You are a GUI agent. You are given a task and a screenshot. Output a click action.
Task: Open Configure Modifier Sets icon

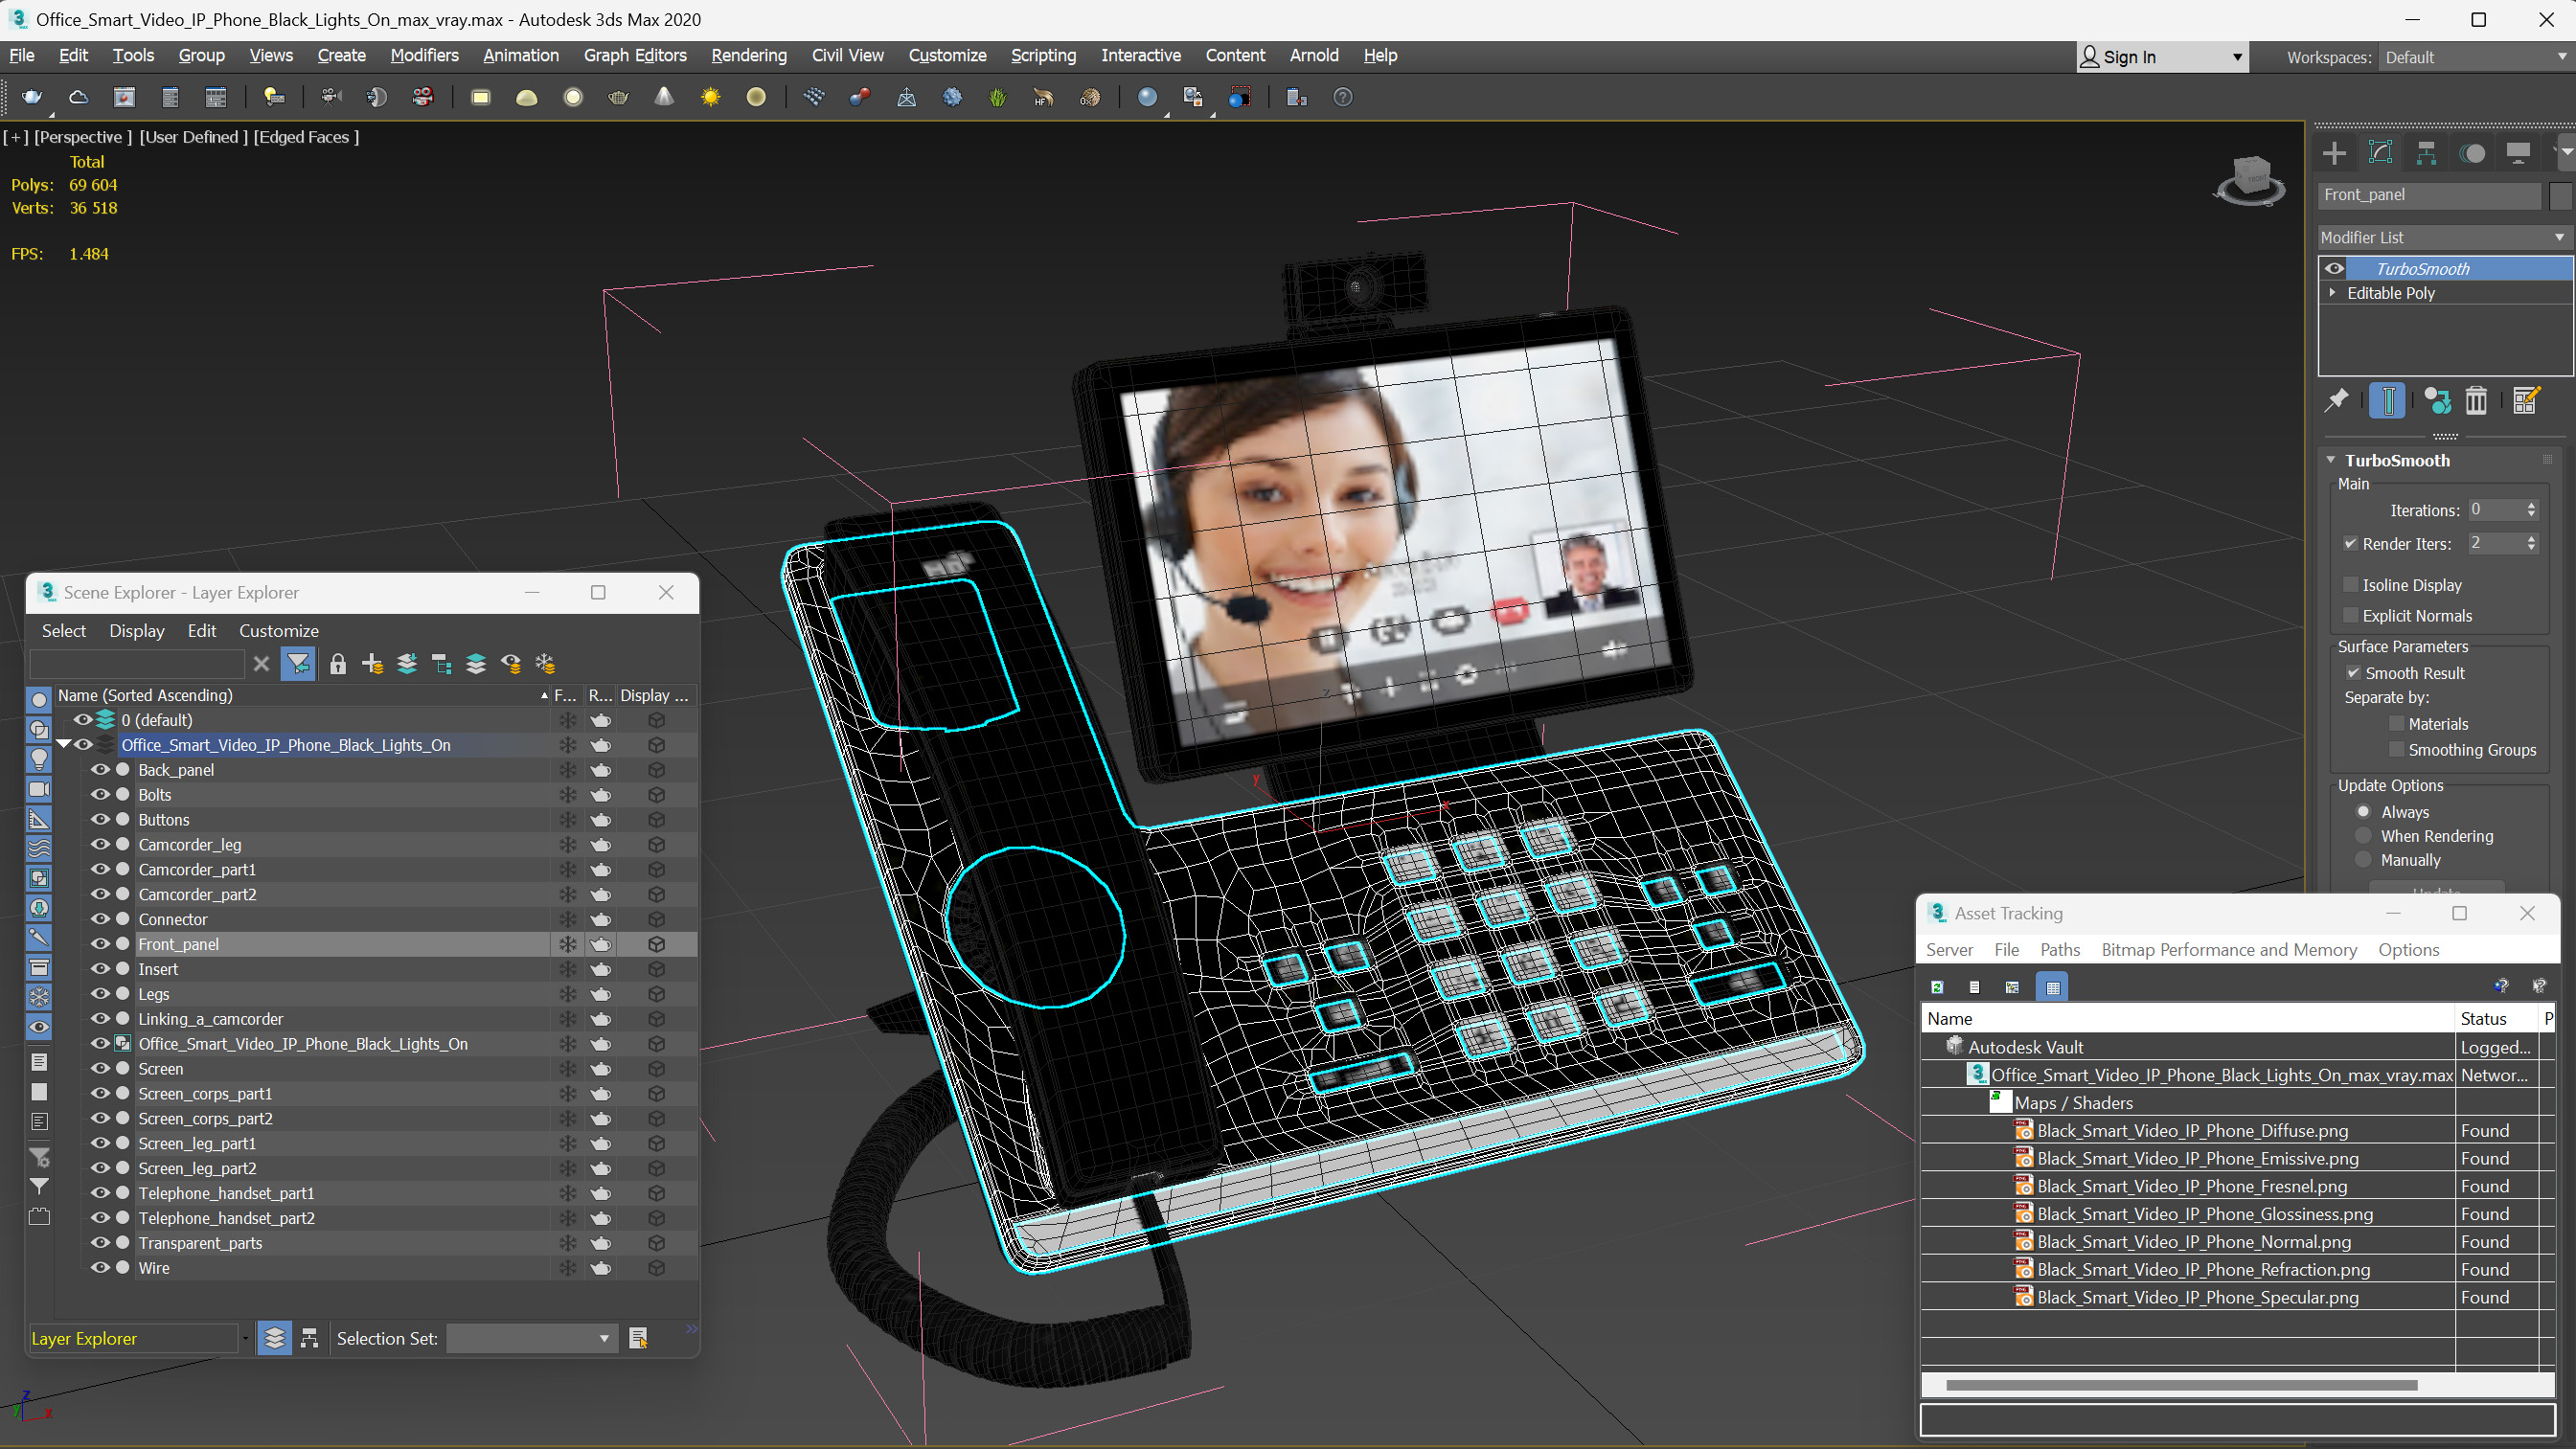click(x=2526, y=401)
